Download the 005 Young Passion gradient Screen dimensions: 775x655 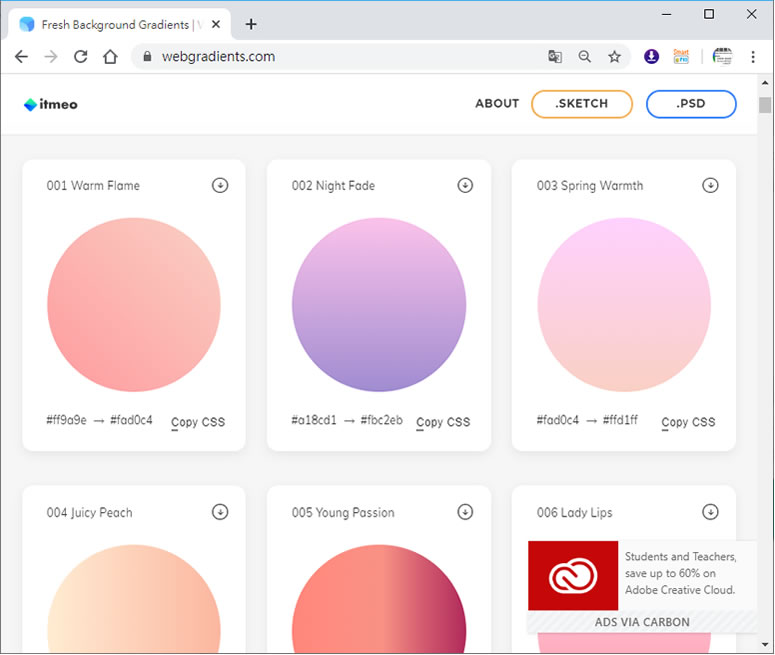pyautogui.click(x=465, y=512)
